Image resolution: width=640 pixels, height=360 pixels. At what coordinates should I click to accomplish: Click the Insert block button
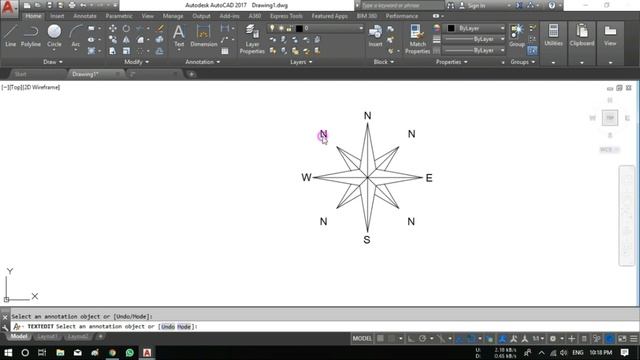[x=375, y=35]
